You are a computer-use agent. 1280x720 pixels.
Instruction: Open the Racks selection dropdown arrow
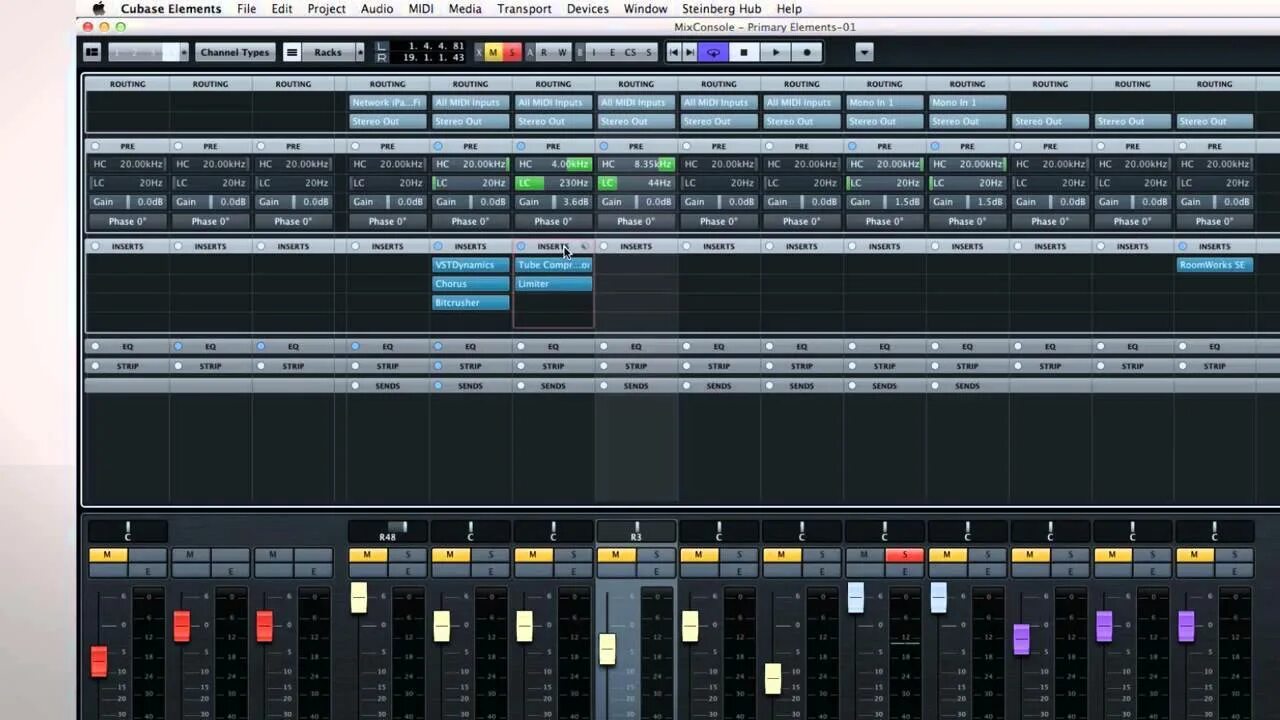pyautogui.click(x=360, y=52)
